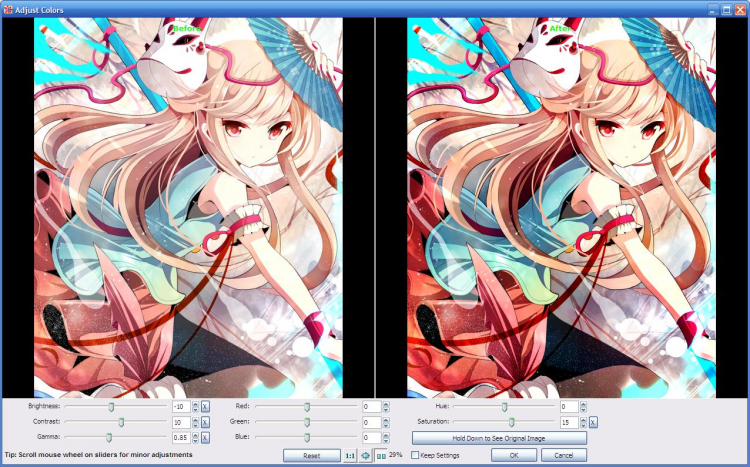Click the Brightness slider handle
The height and width of the screenshot is (467, 750).
pos(111,407)
